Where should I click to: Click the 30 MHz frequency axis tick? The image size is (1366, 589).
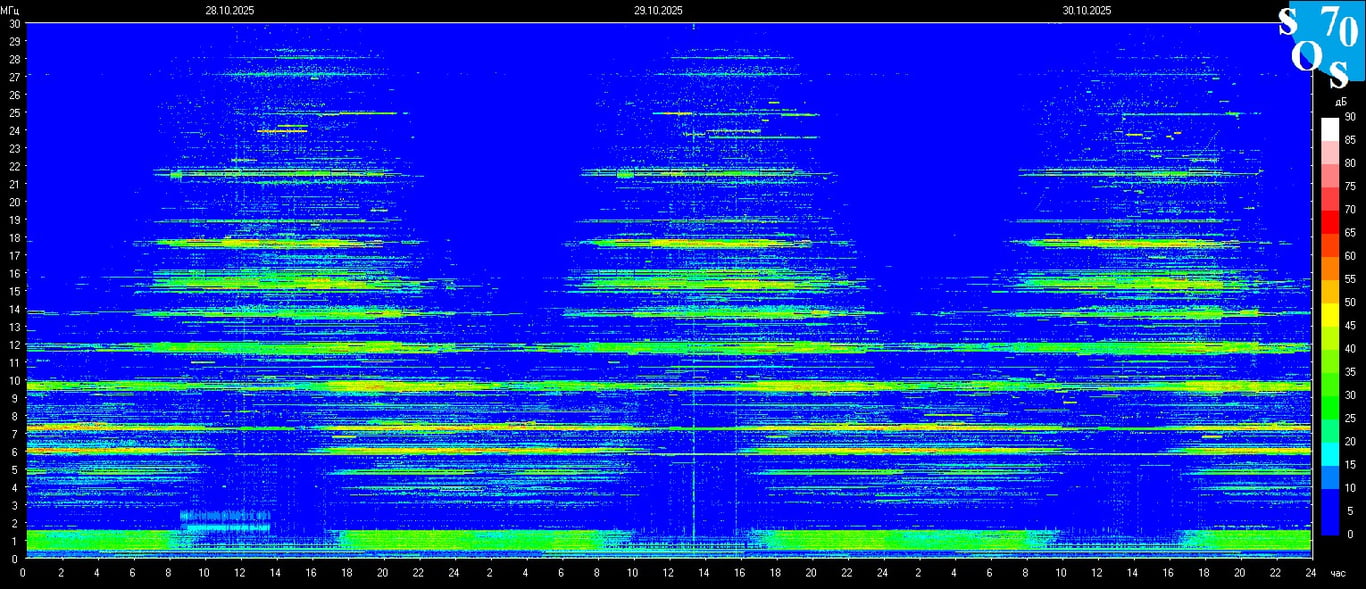coord(14,23)
